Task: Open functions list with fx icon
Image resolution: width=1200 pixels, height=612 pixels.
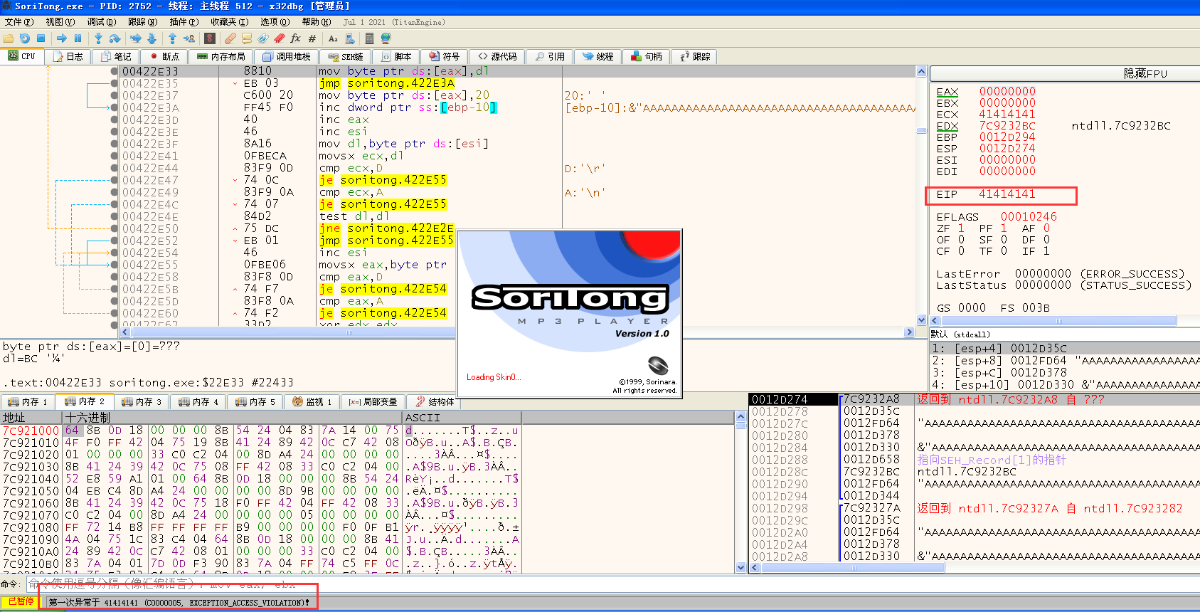Action: pos(295,38)
